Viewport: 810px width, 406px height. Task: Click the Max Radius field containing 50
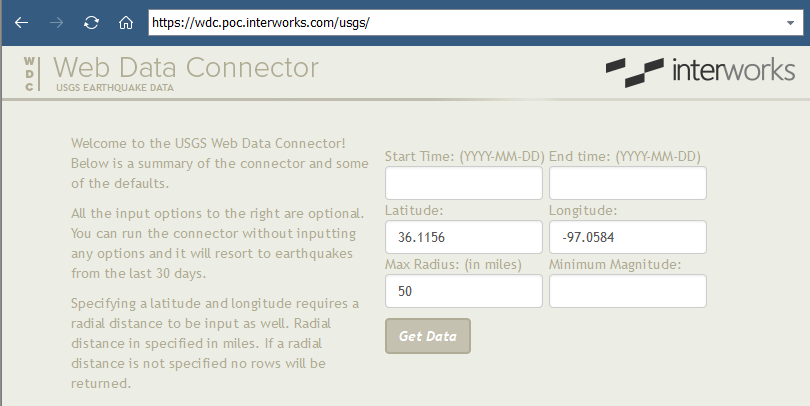(x=464, y=291)
